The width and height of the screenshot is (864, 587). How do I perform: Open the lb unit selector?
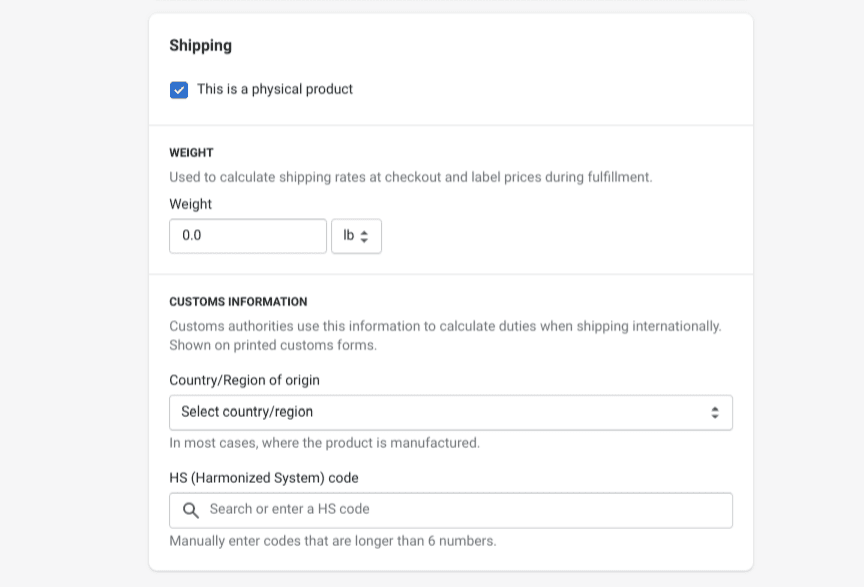click(x=357, y=236)
